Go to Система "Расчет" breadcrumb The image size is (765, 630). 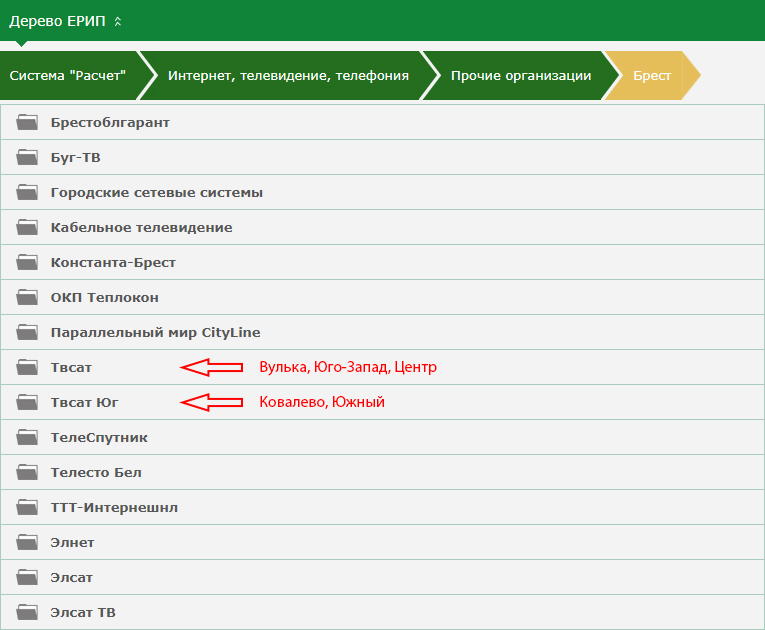click(68, 76)
